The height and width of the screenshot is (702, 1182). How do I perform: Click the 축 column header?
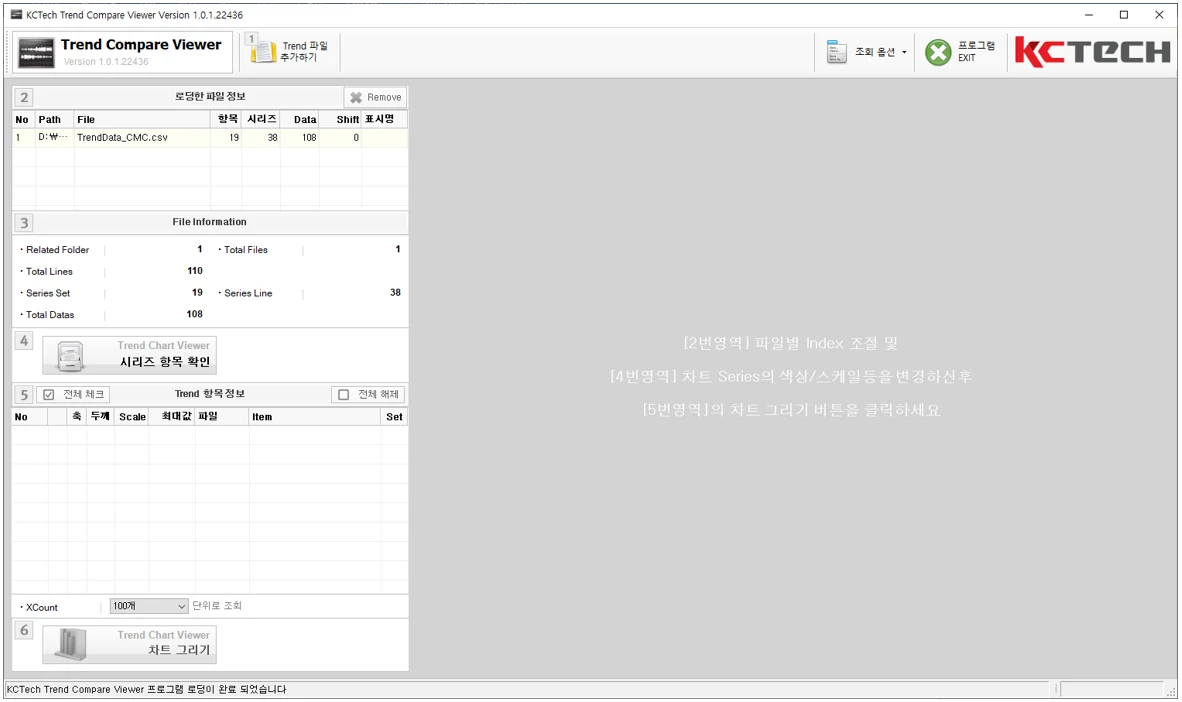[x=77, y=417]
